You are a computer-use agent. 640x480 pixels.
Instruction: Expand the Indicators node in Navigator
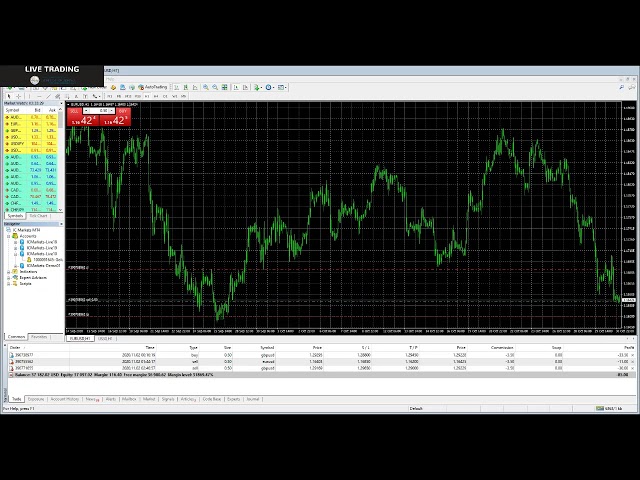pyautogui.click(x=9, y=271)
